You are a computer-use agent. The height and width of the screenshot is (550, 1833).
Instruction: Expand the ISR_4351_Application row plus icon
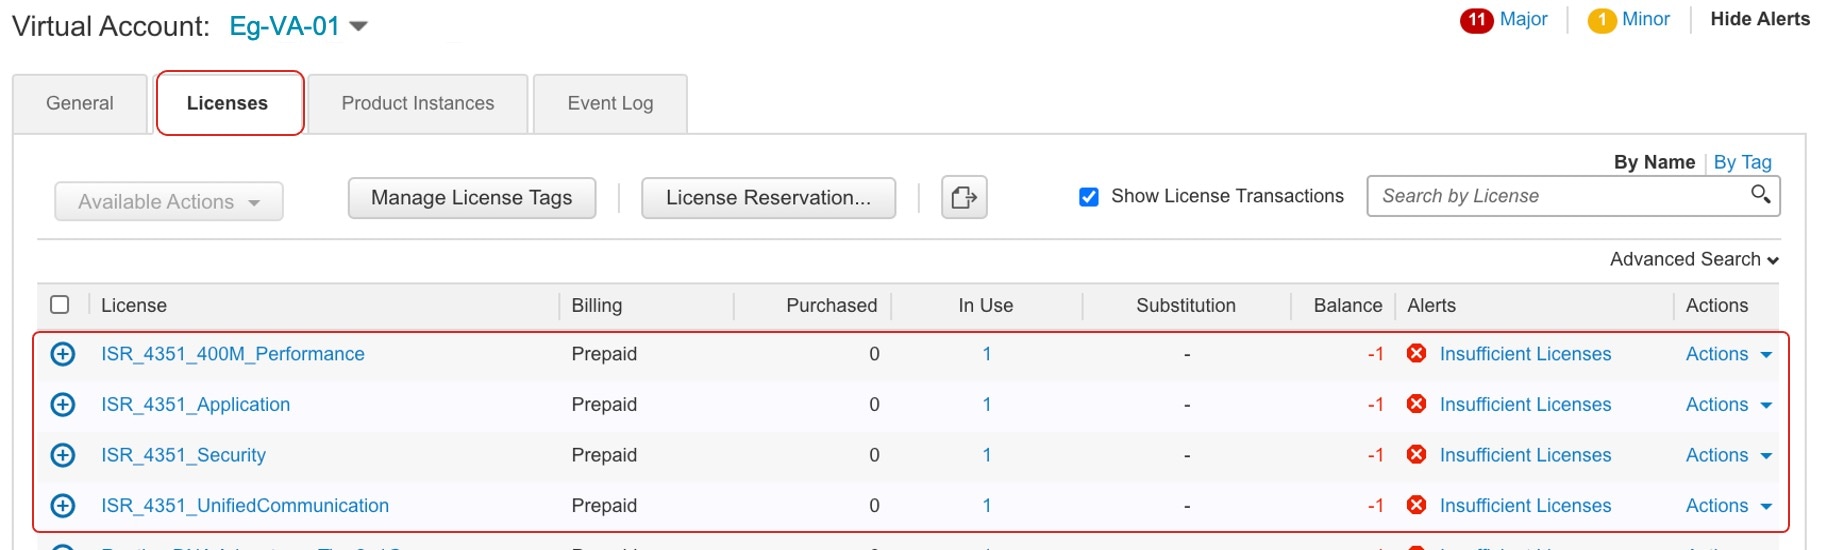(63, 405)
